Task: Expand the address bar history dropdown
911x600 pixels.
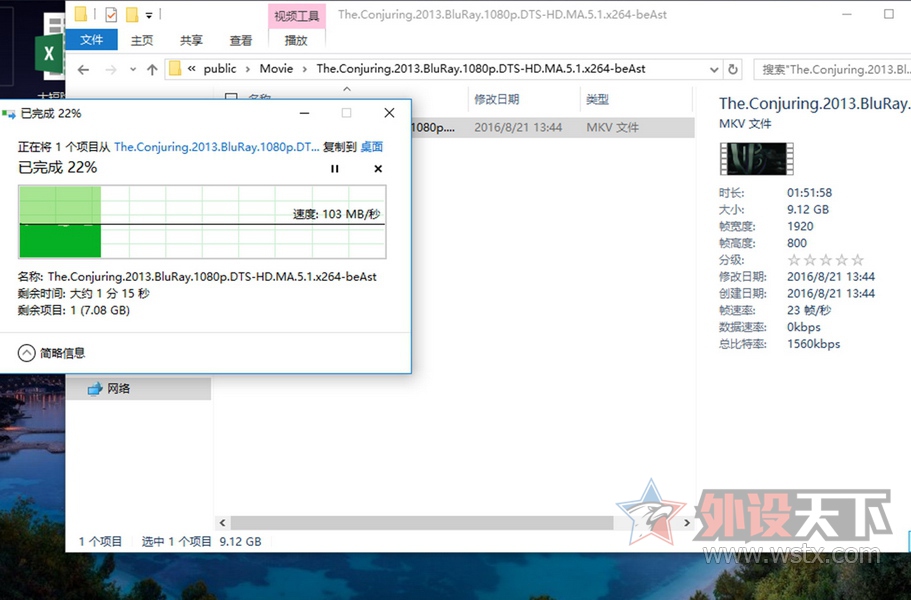Action: (x=714, y=70)
